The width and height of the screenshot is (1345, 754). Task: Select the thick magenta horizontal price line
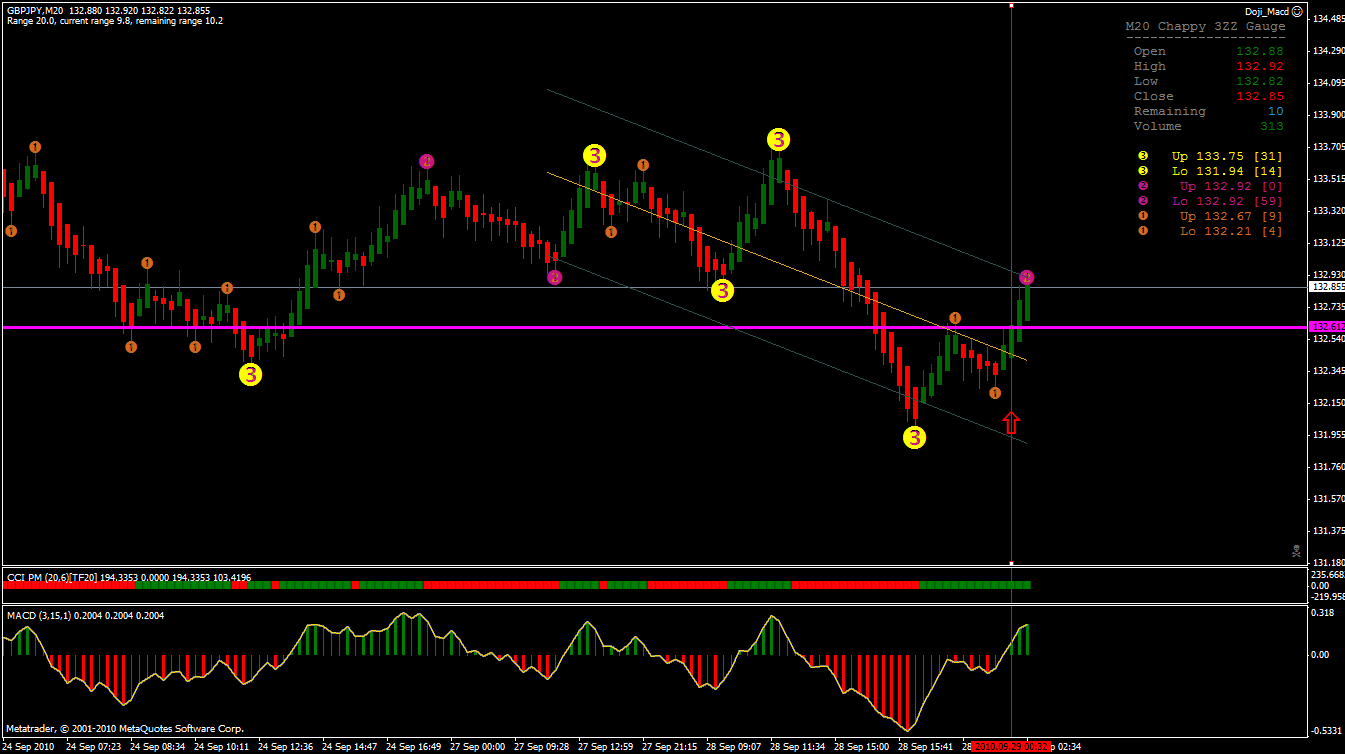[654, 327]
